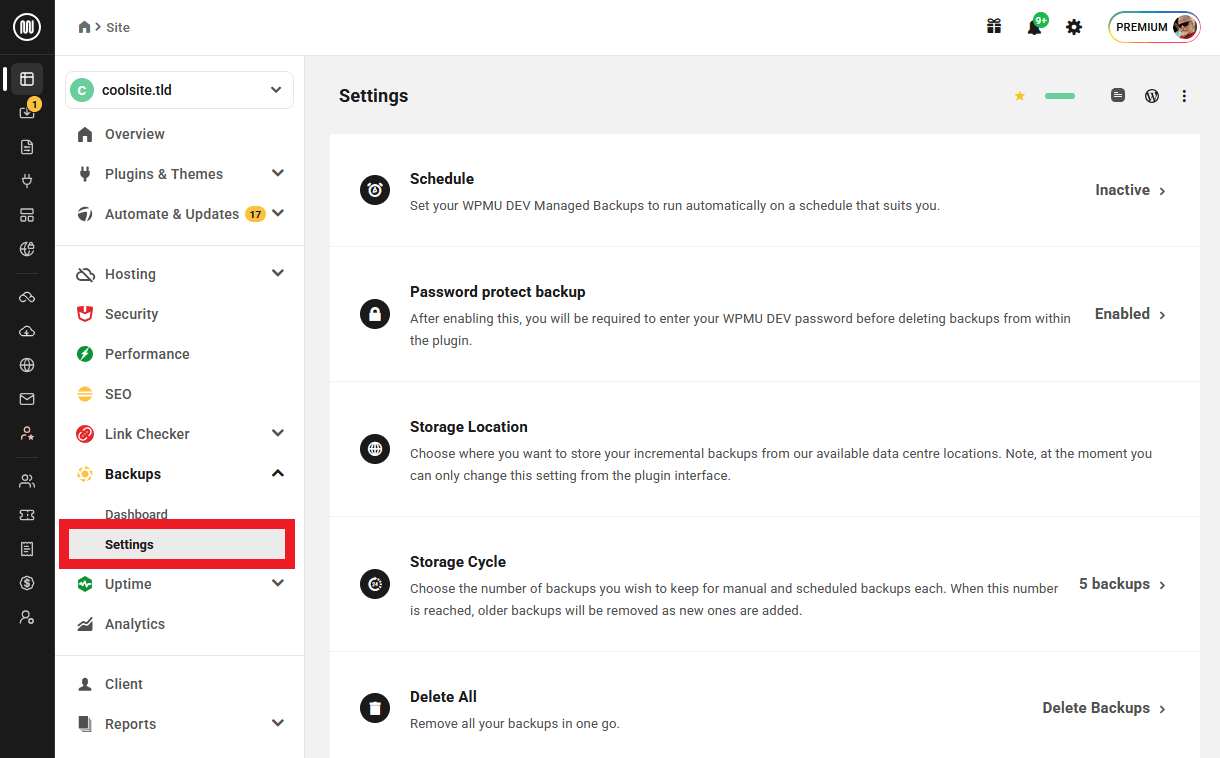1220x758 pixels.
Task: Open the gear settings icon in the top bar
Action: (1074, 27)
